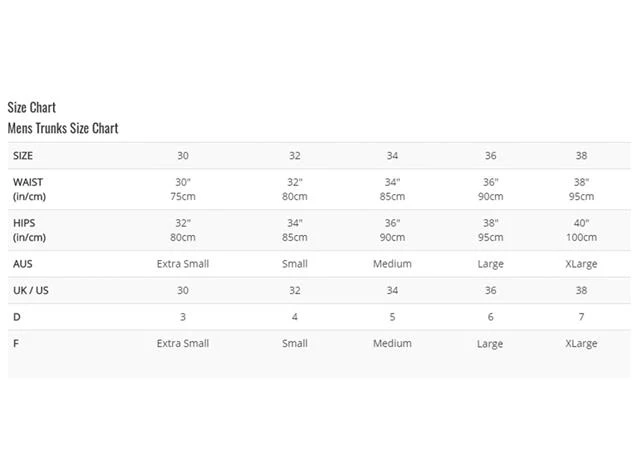Select the 36" 90cm waist measurement
This screenshot has height=476, width=635.
490,189
